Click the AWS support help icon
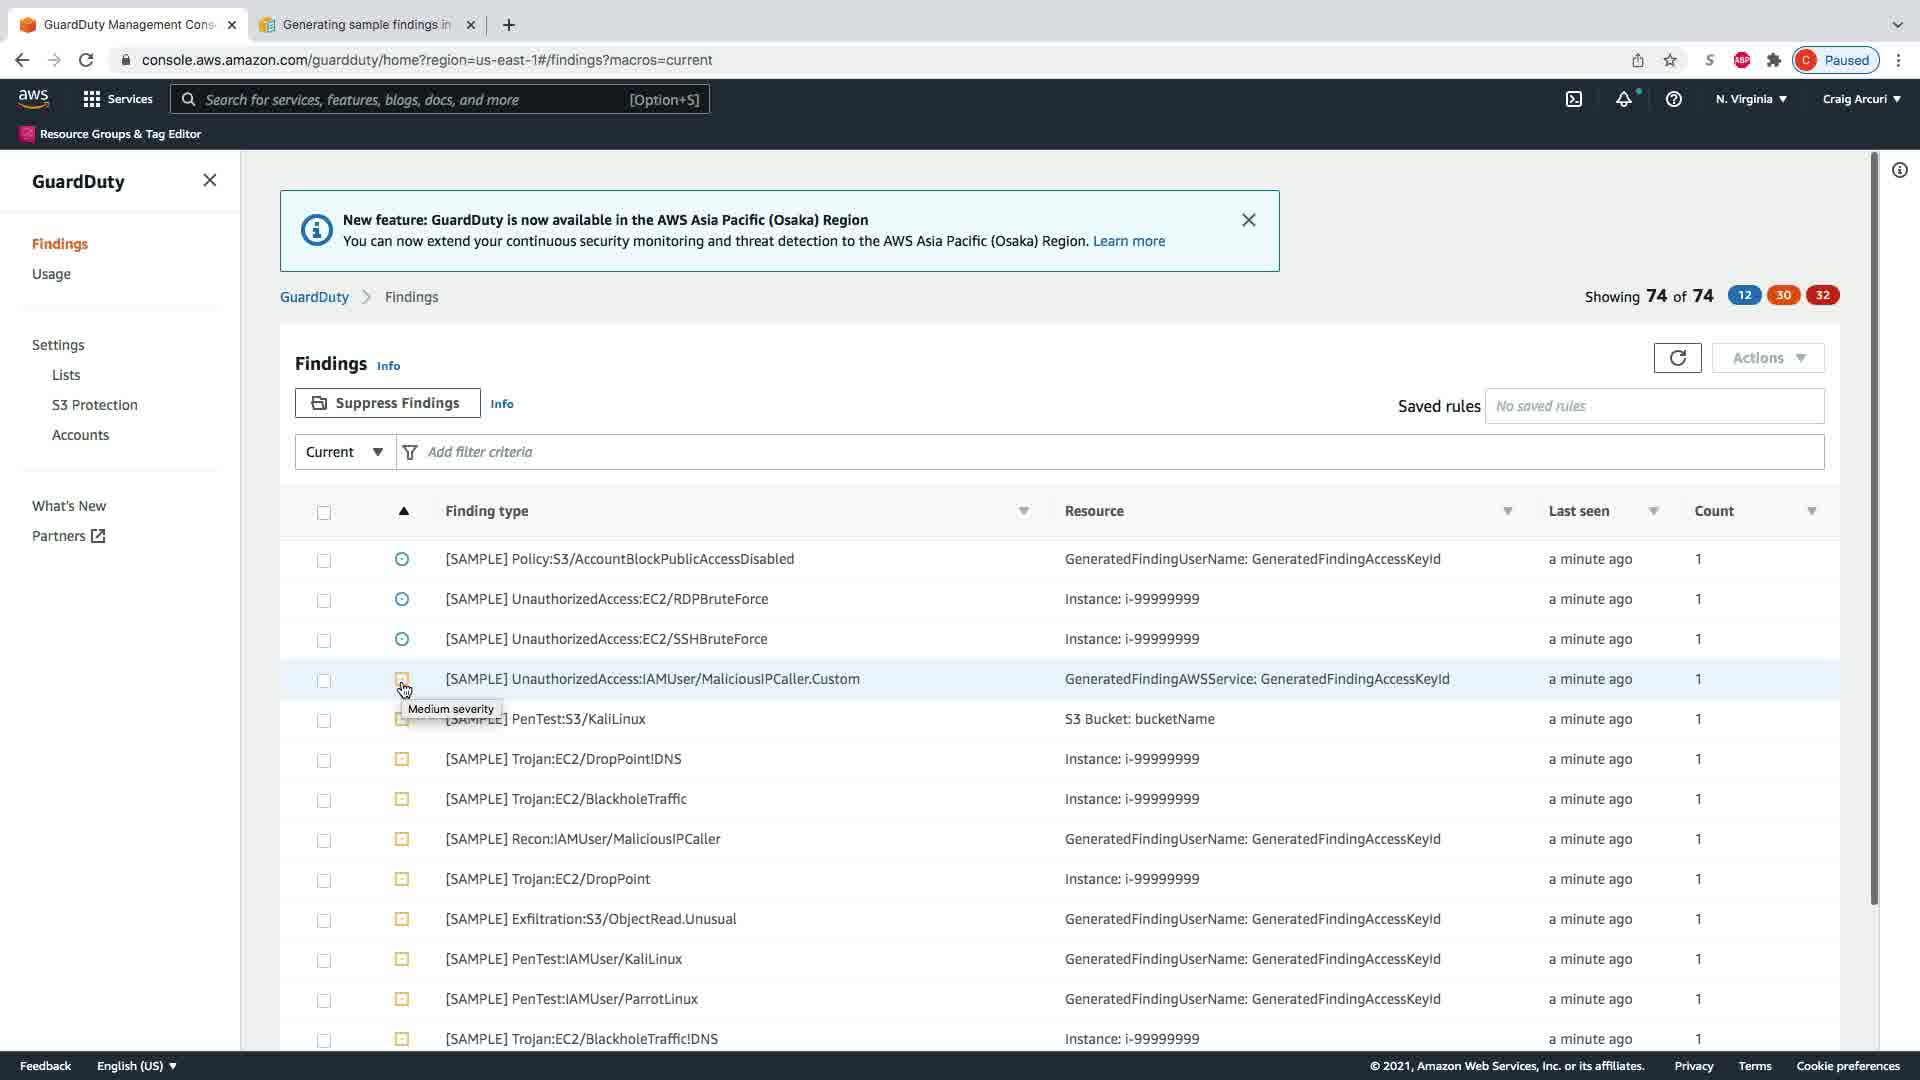Image resolution: width=1920 pixels, height=1080 pixels. 1673,99
